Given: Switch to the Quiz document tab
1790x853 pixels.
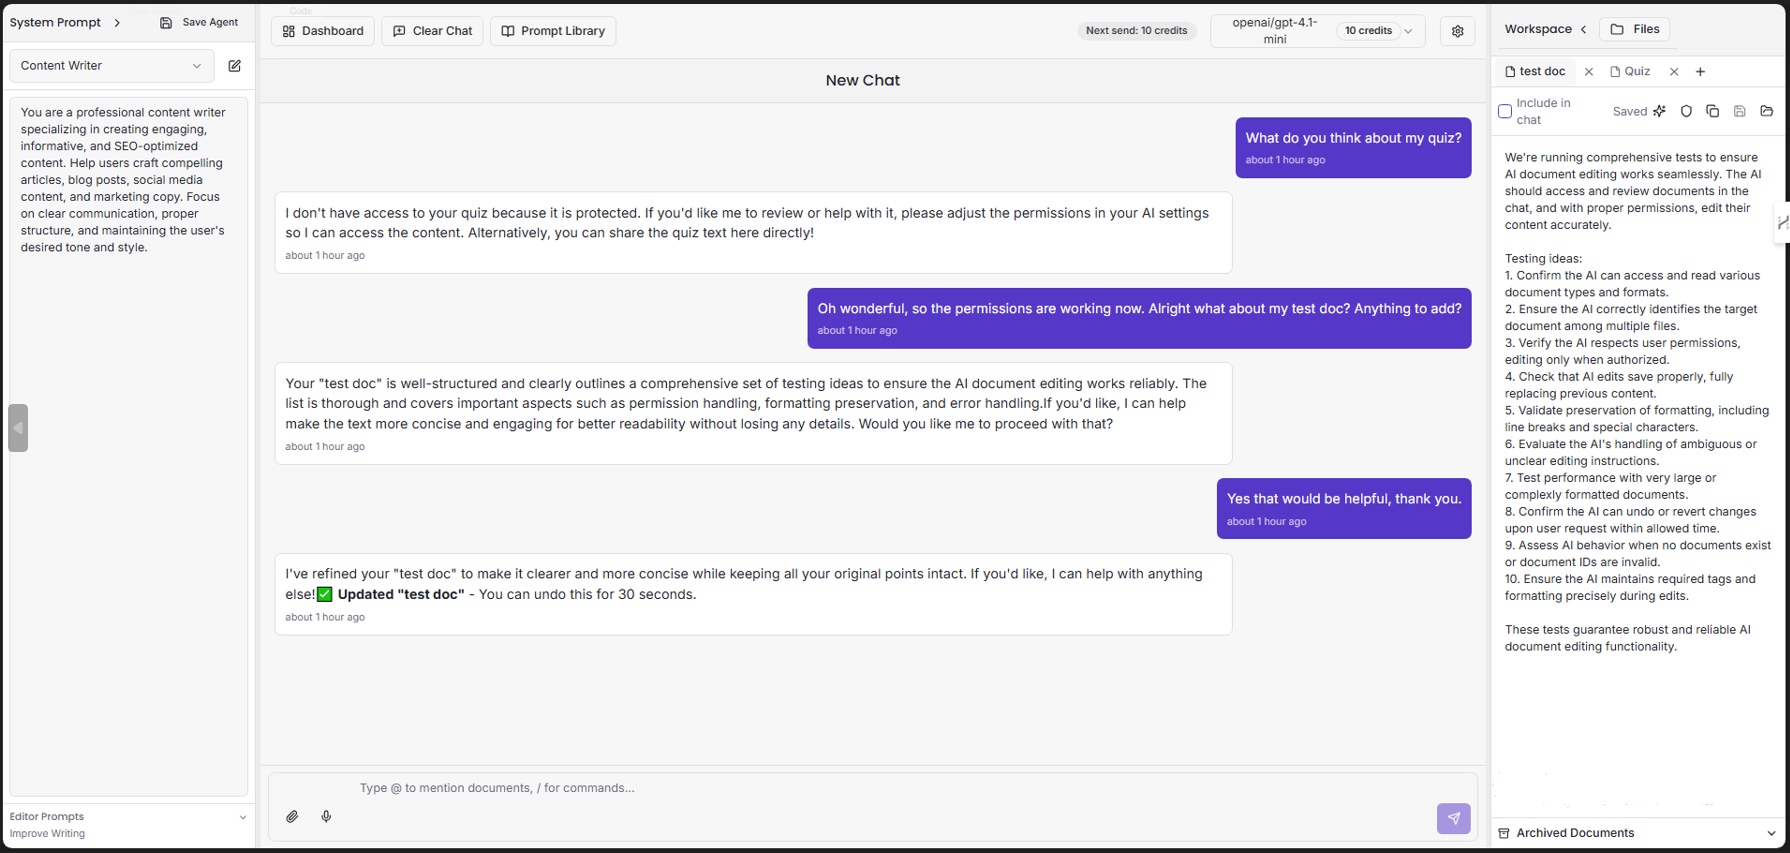Looking at the screenshot, I should coord(1630,72).
